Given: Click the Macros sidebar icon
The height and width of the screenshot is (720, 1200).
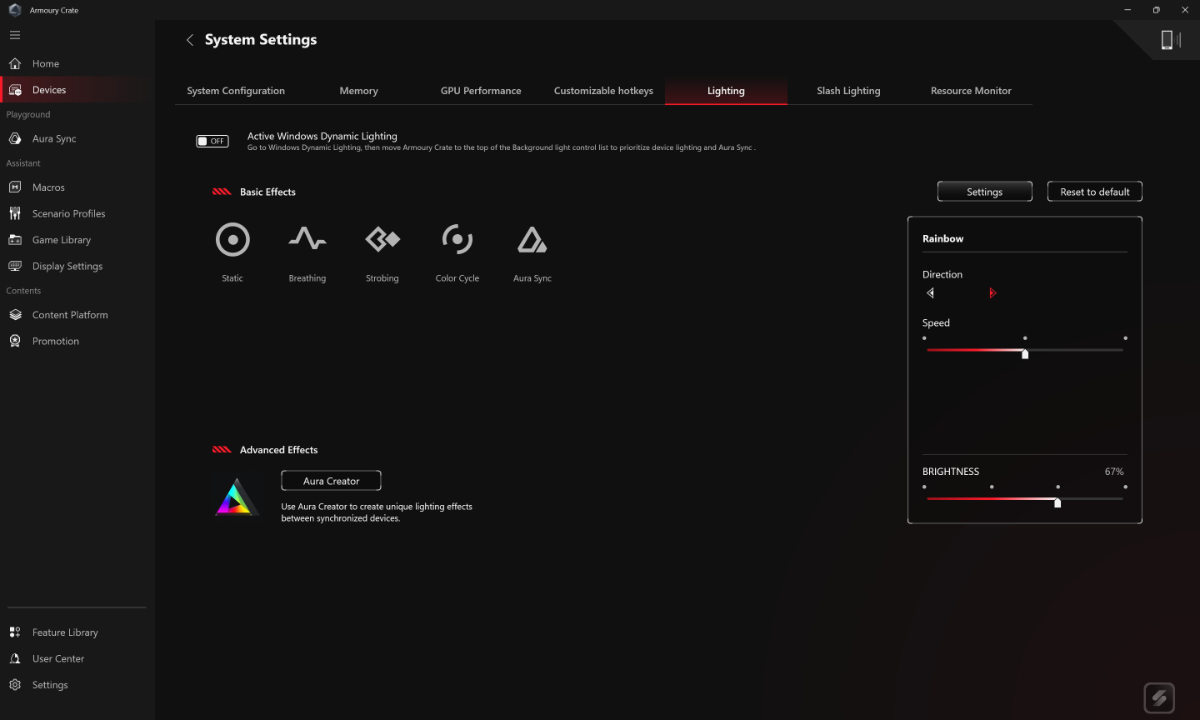Looking at the screenshot, I should pos(15,187).
